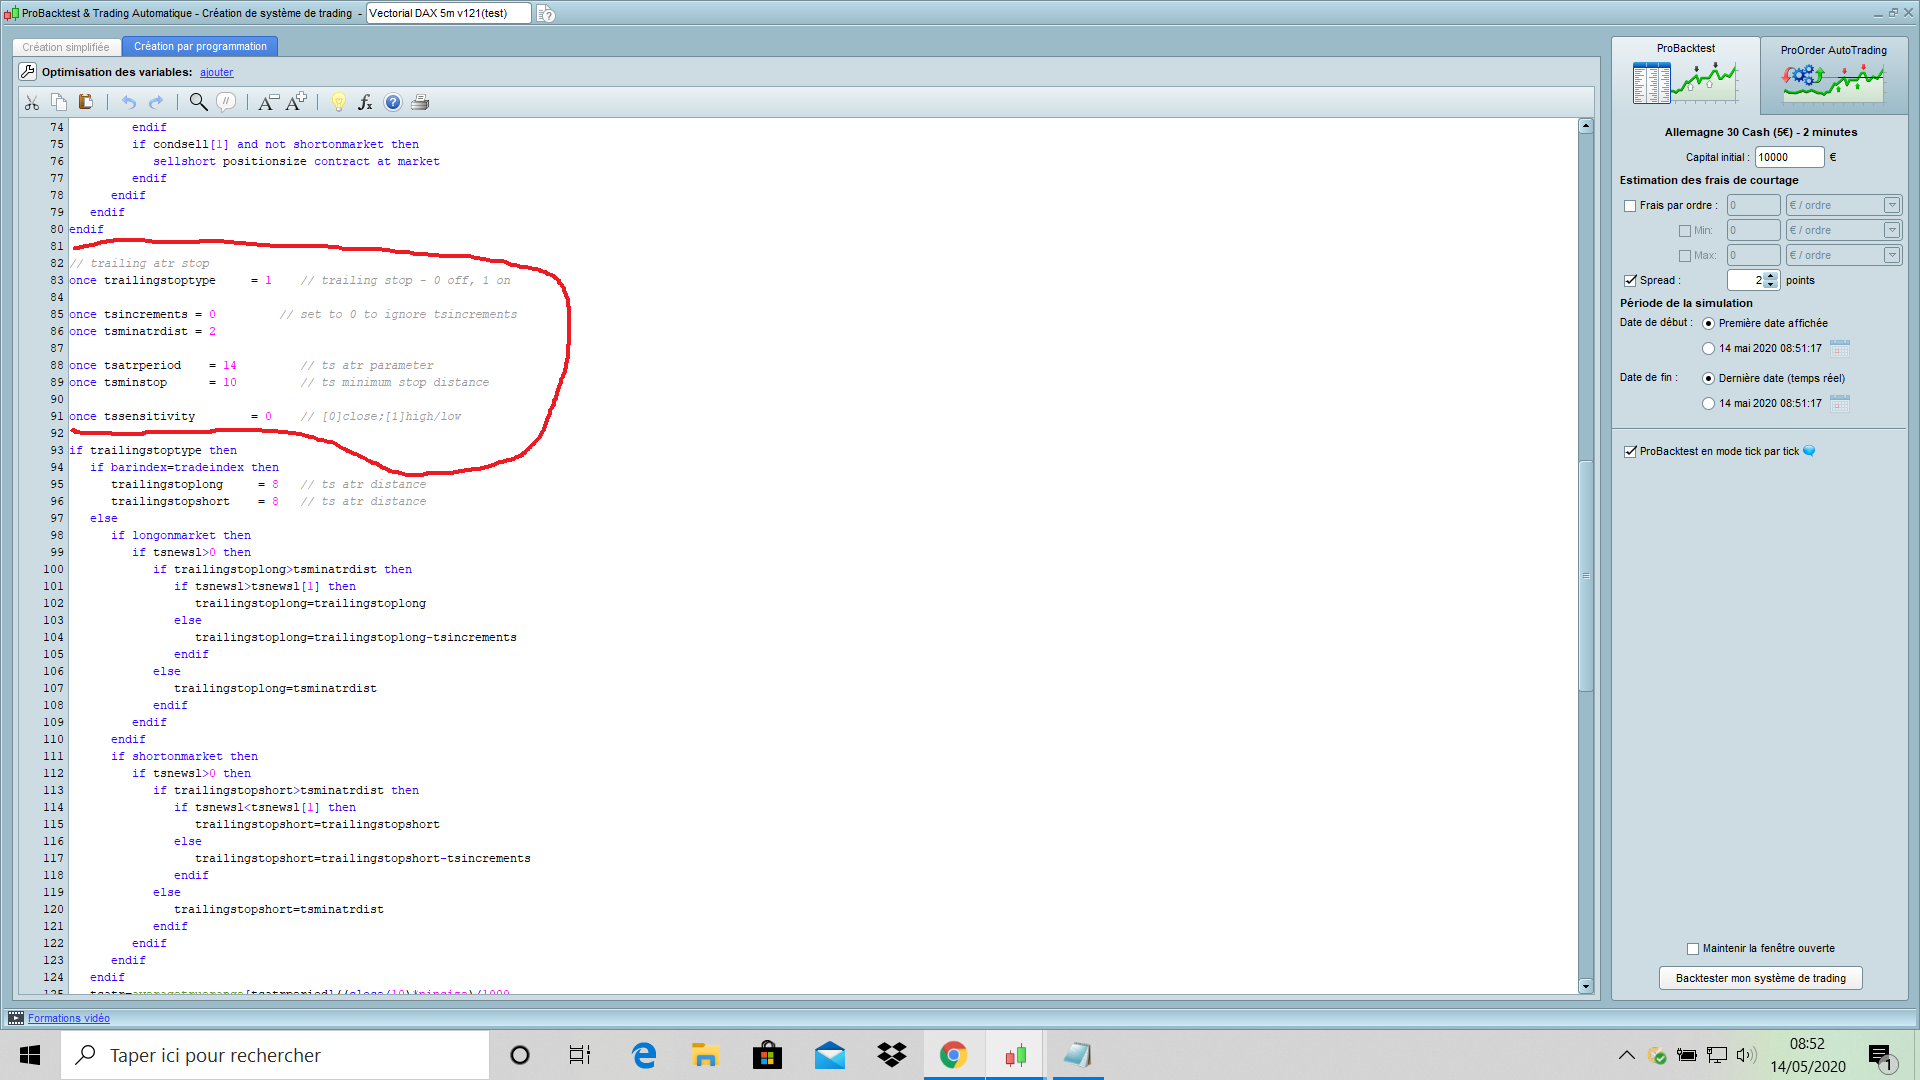Screen dimensions: 1920x1080
Task: Open Frais par ordre unit dropdown
Action: (x=1891, y=205)
